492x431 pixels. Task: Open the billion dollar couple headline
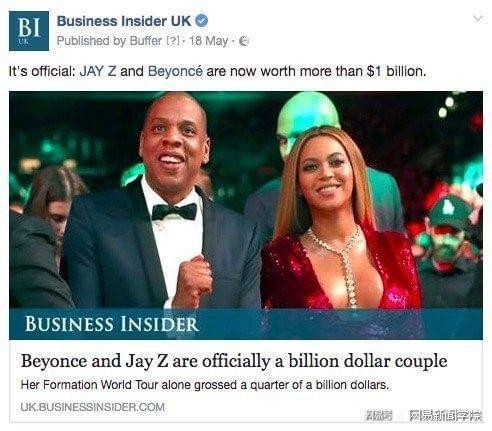[x=234, y=361]
